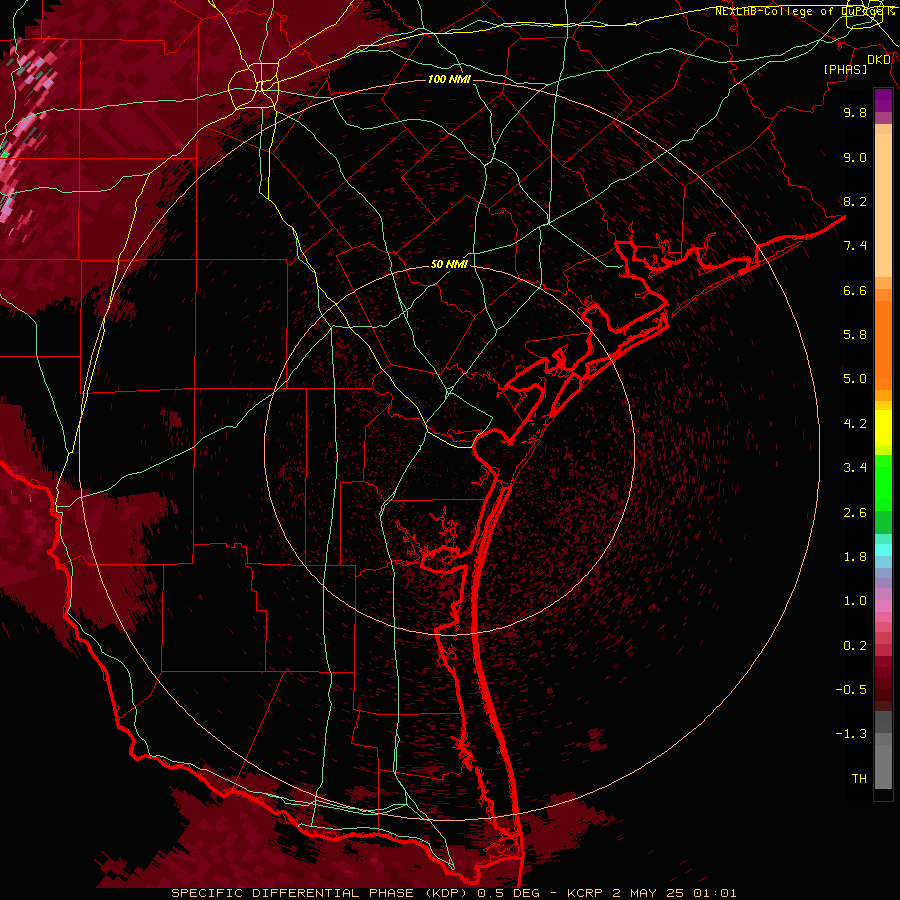Click the -0.5 legend value
The image size is (900, 900).
(851, 690)
